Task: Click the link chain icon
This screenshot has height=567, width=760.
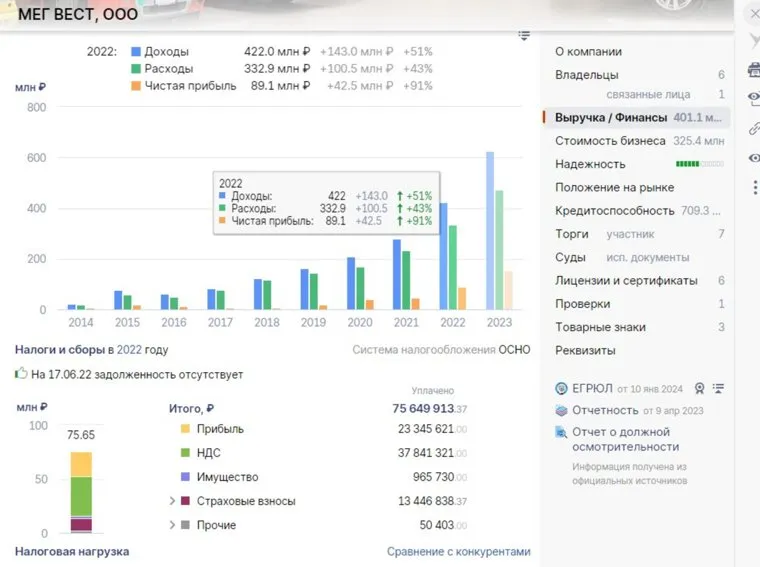Action: coord(754,128)
